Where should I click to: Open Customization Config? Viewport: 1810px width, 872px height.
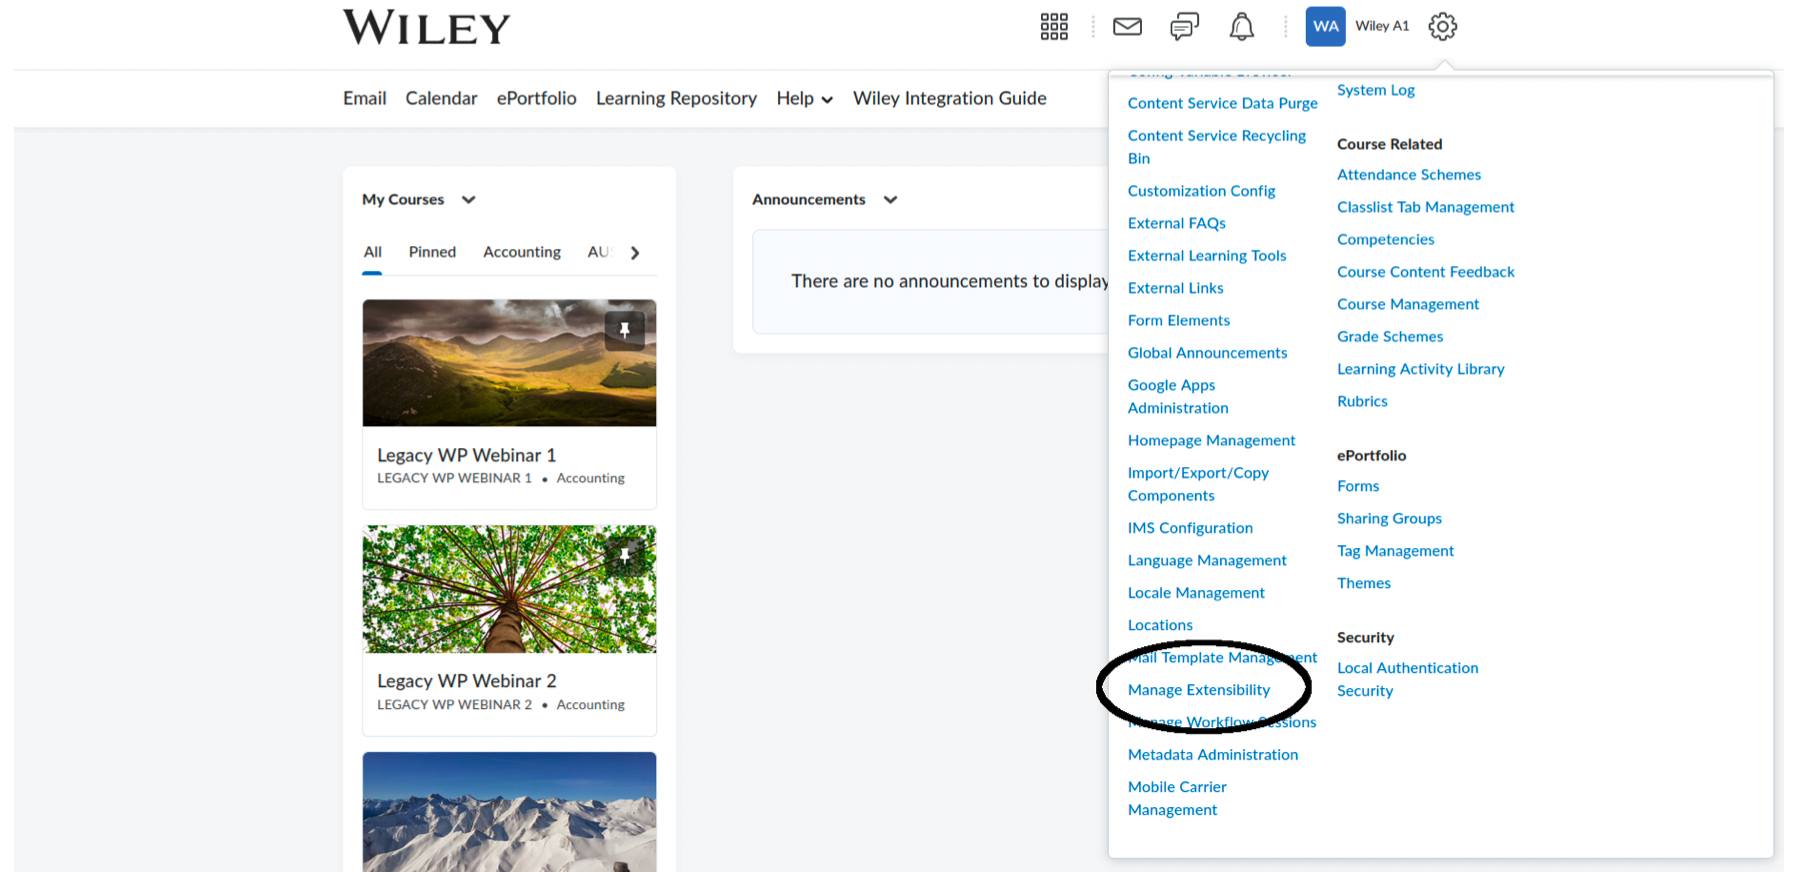(x=1201, y=191)
